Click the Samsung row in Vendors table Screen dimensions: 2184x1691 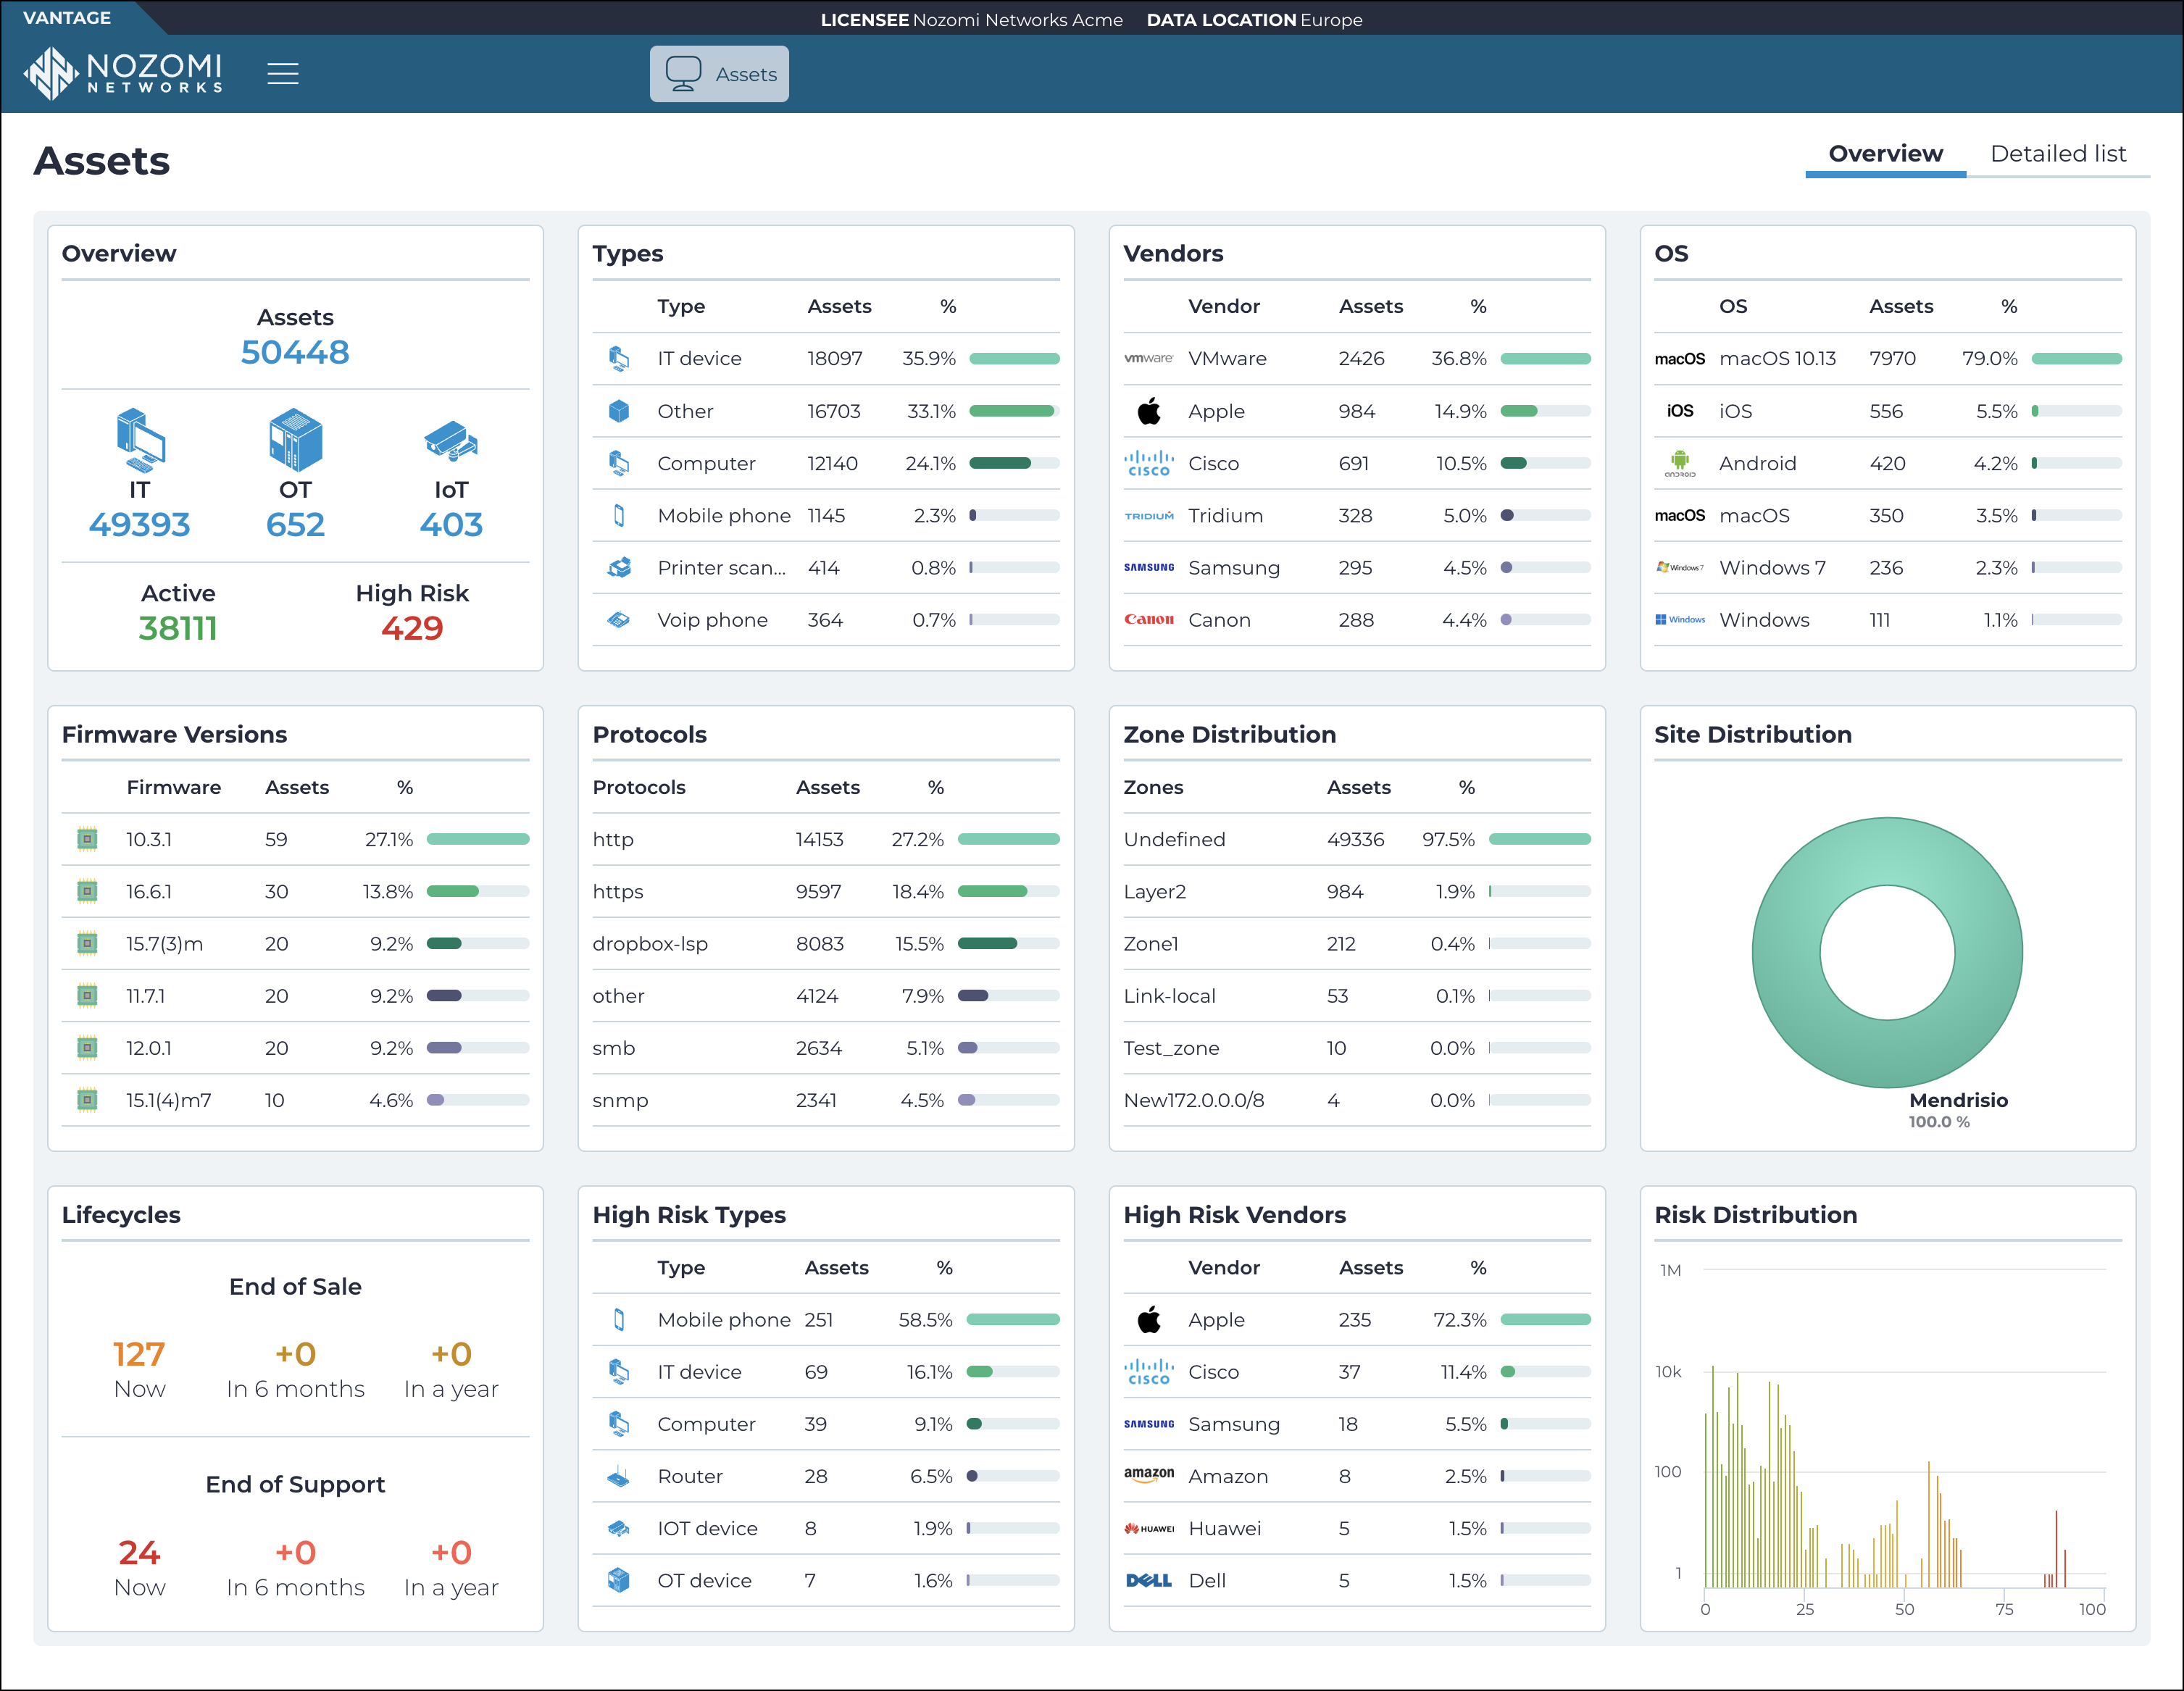[1357, 568]
